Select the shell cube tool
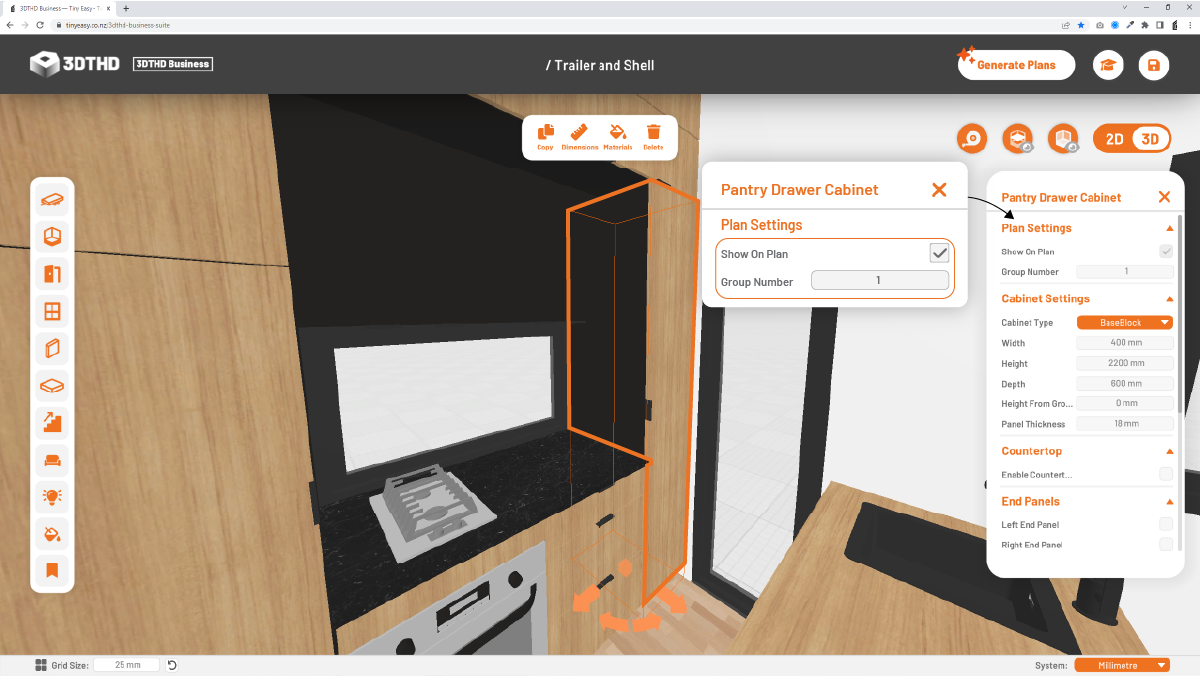The image size is (1200, 676). click(x=53, y=237)
